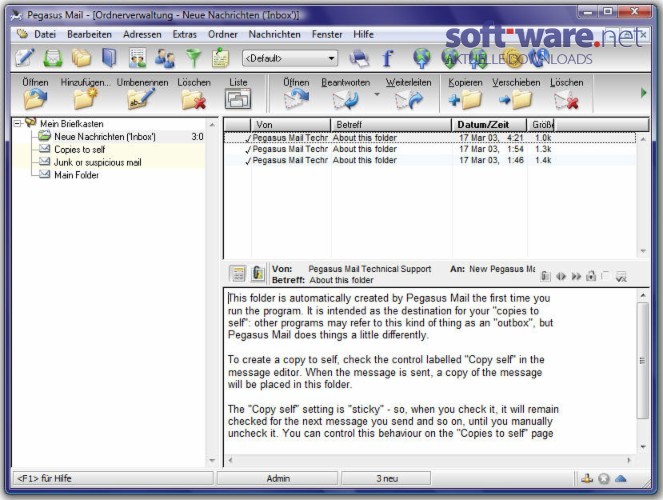Click the double-arrow icon in preview header

coord(576,276)
